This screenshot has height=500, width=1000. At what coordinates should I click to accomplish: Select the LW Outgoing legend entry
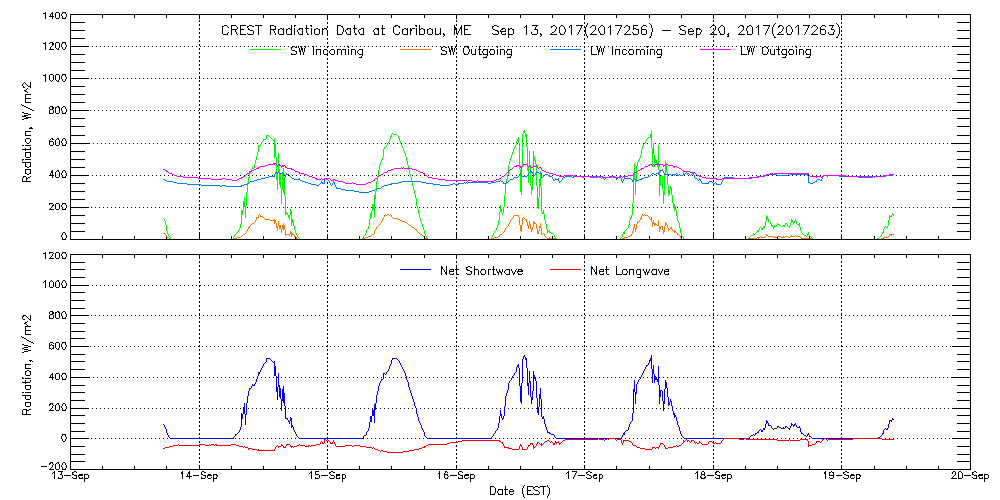click(775, 51)
